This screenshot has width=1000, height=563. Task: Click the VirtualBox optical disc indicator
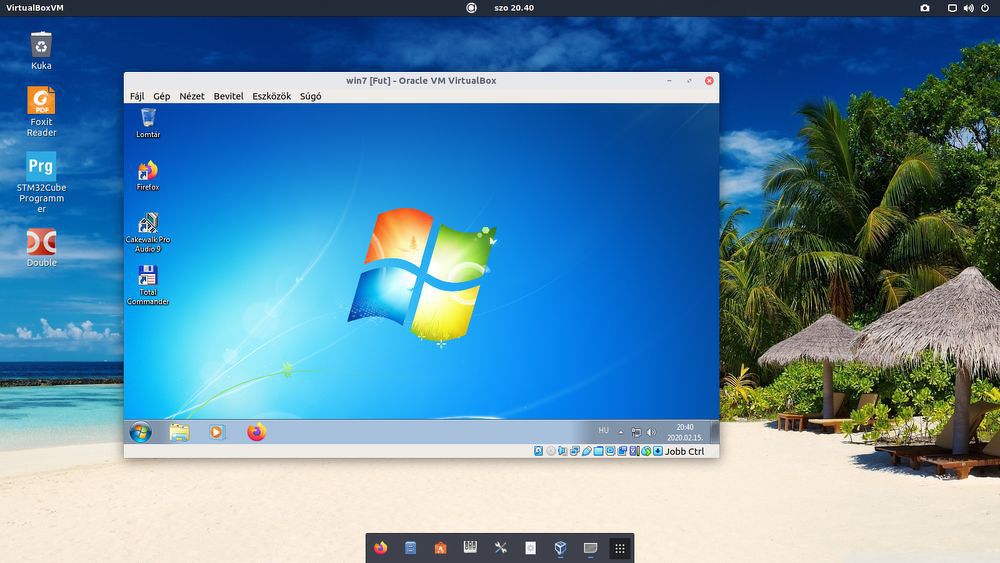click(550, 451)
